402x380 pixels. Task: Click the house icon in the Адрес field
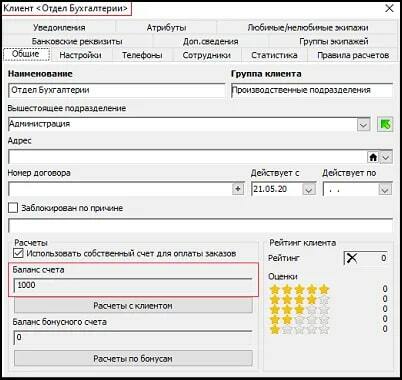373,157
